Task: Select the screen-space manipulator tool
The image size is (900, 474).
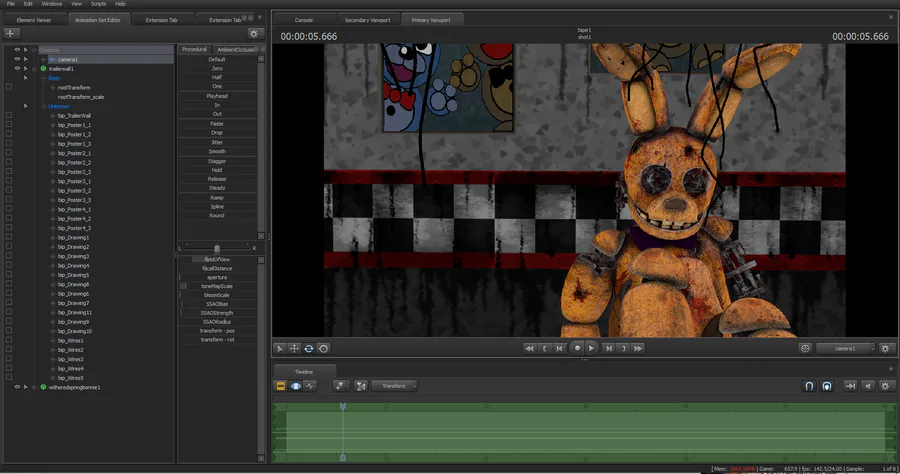Action: [x=323, y=348]
